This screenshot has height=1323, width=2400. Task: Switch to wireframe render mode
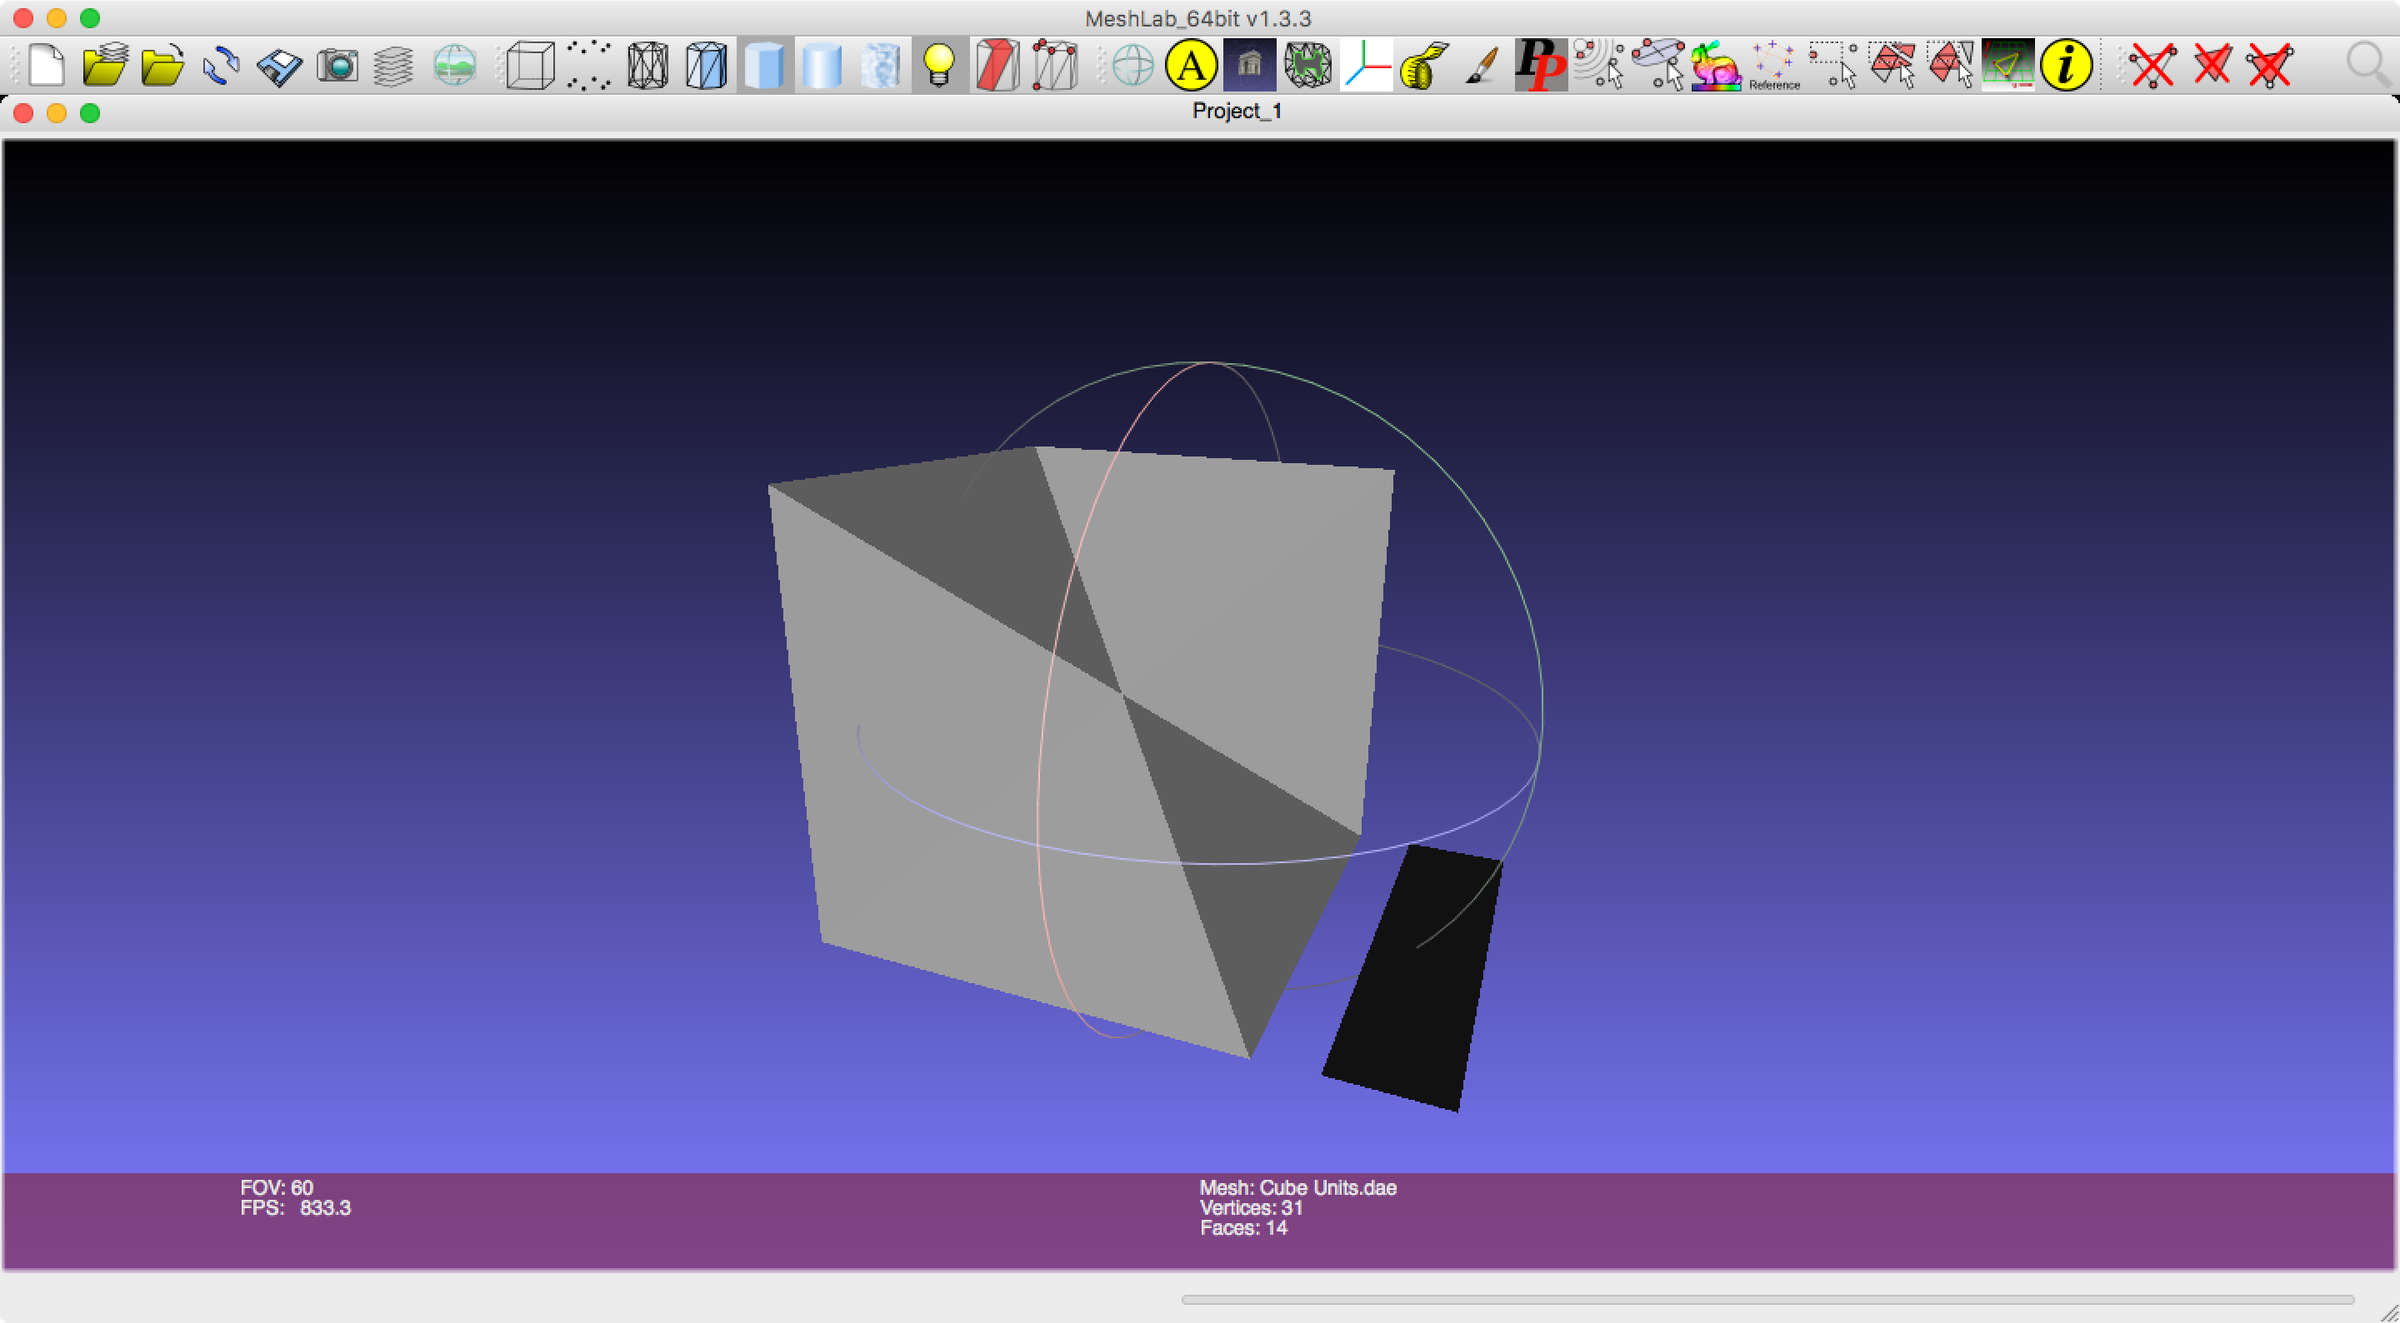click(647, 66)
